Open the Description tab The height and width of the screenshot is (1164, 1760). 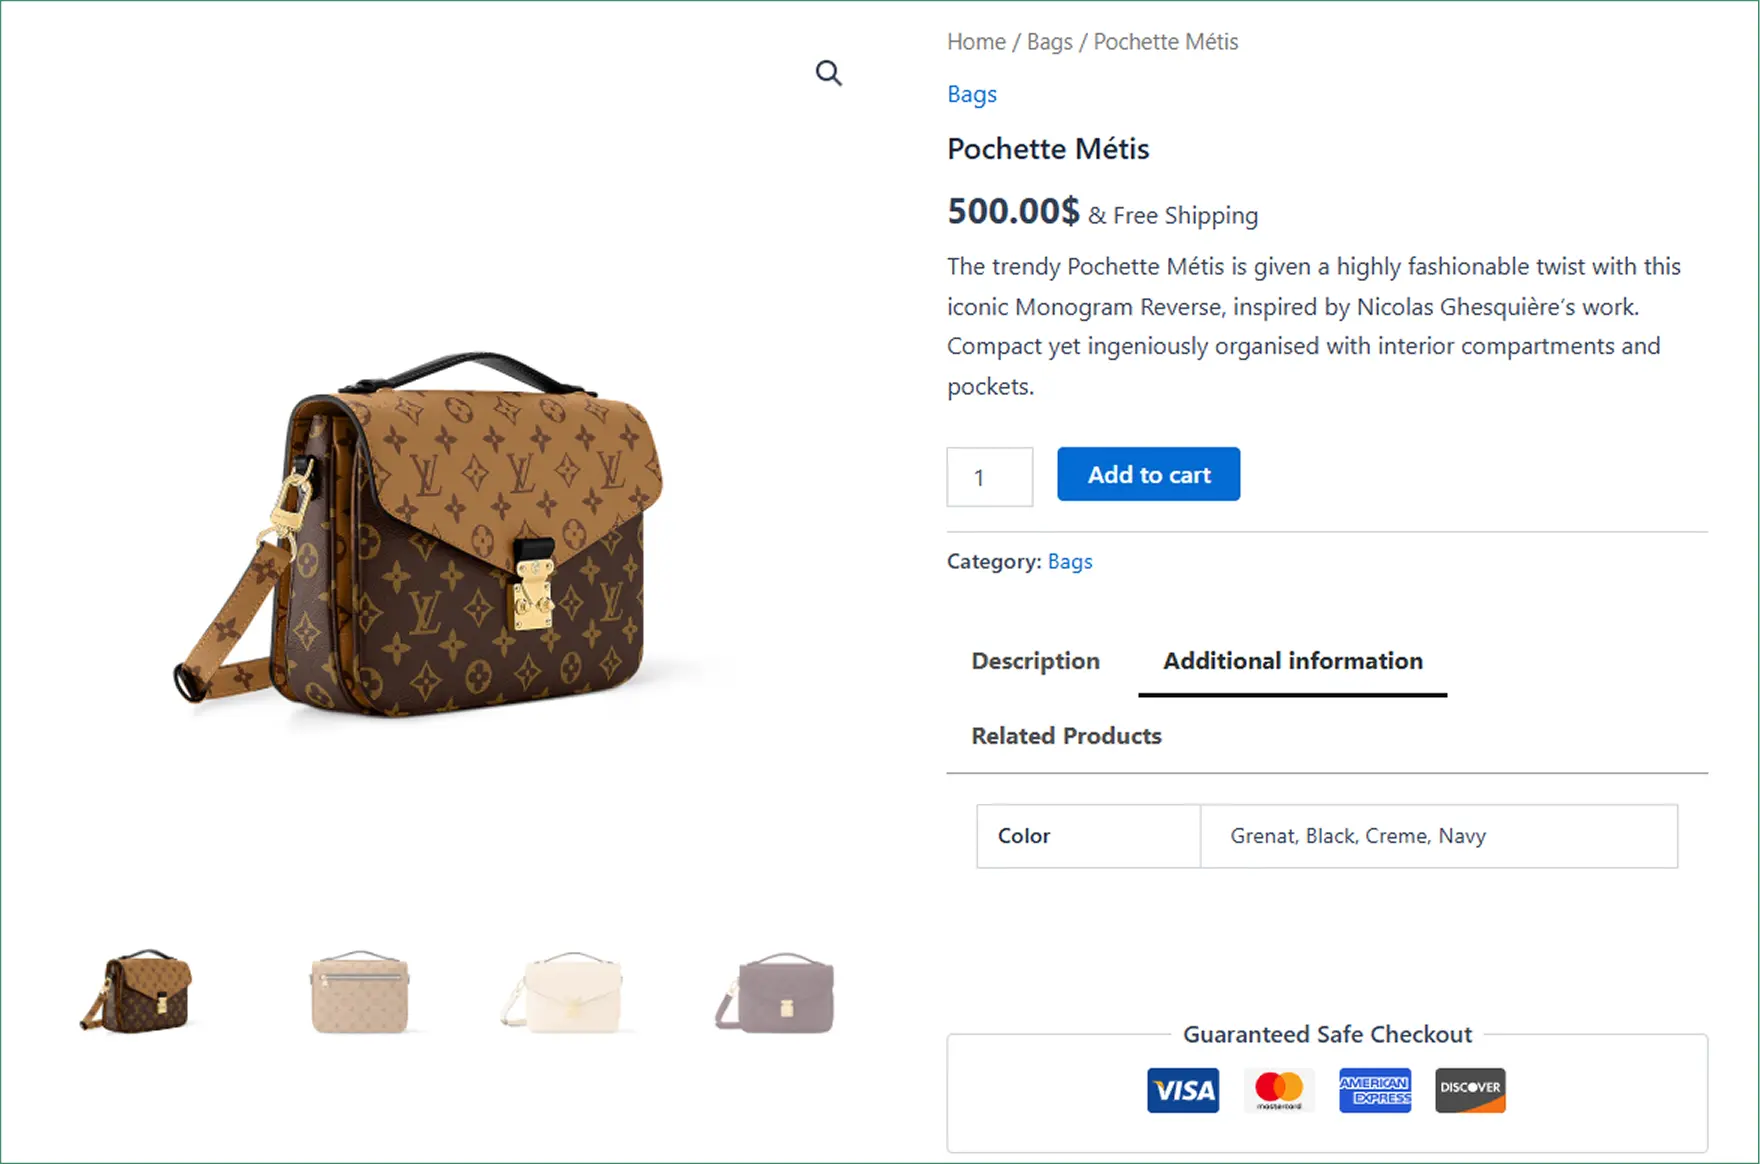[1035, 661]
